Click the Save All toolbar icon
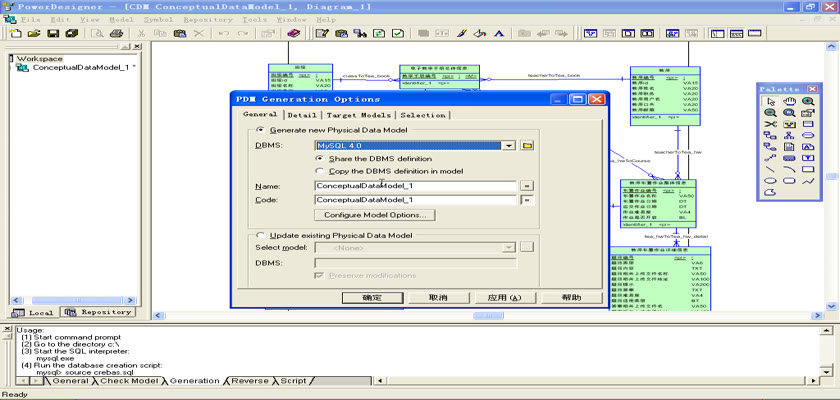Viewport: 840px width, 400px height. point(71,33)
